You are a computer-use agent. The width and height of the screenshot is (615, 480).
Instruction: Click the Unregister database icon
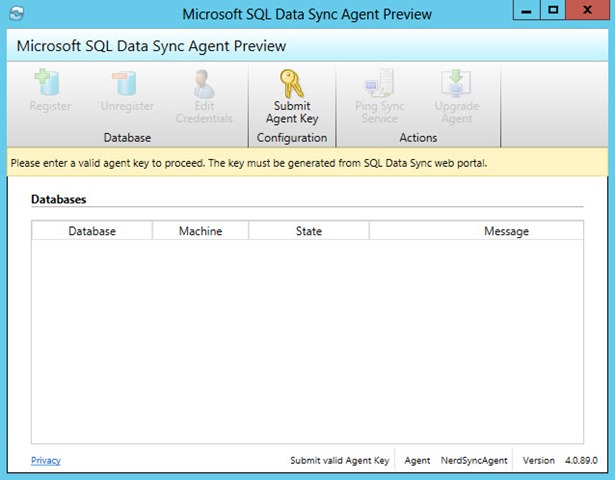point(125,83)
